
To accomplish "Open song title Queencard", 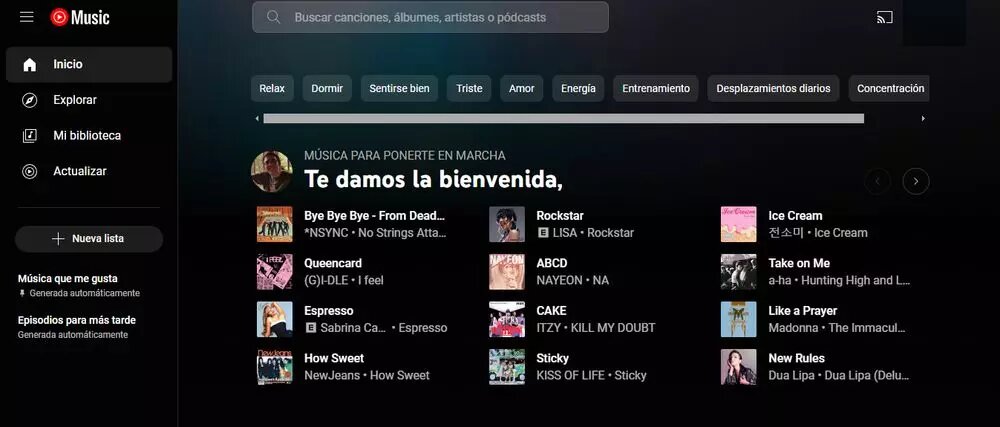I will [333, 263].
